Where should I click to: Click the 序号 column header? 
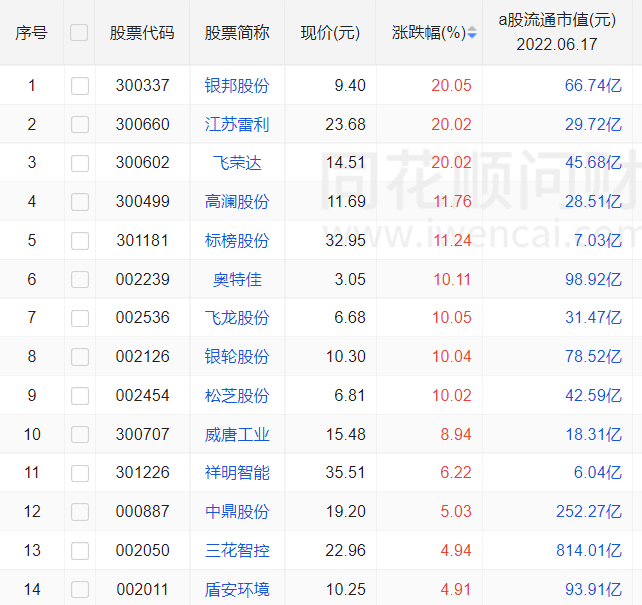[x=32, y=33]
